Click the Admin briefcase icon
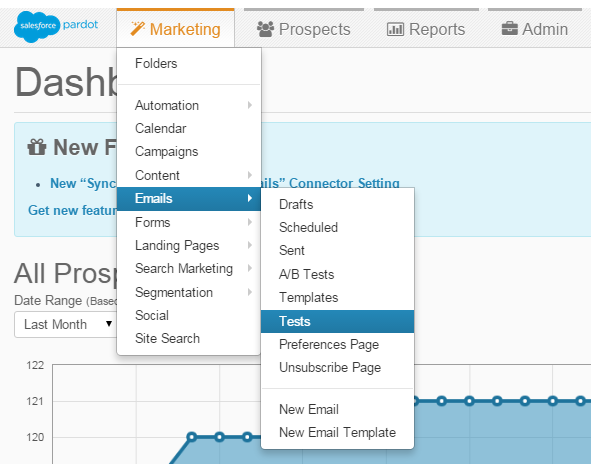Screen dimensions: 591x464 tap(510, 29)
